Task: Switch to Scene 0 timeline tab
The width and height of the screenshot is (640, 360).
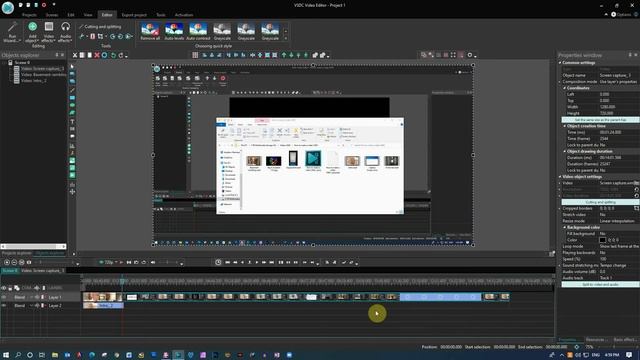Action: tap(10, 271)
